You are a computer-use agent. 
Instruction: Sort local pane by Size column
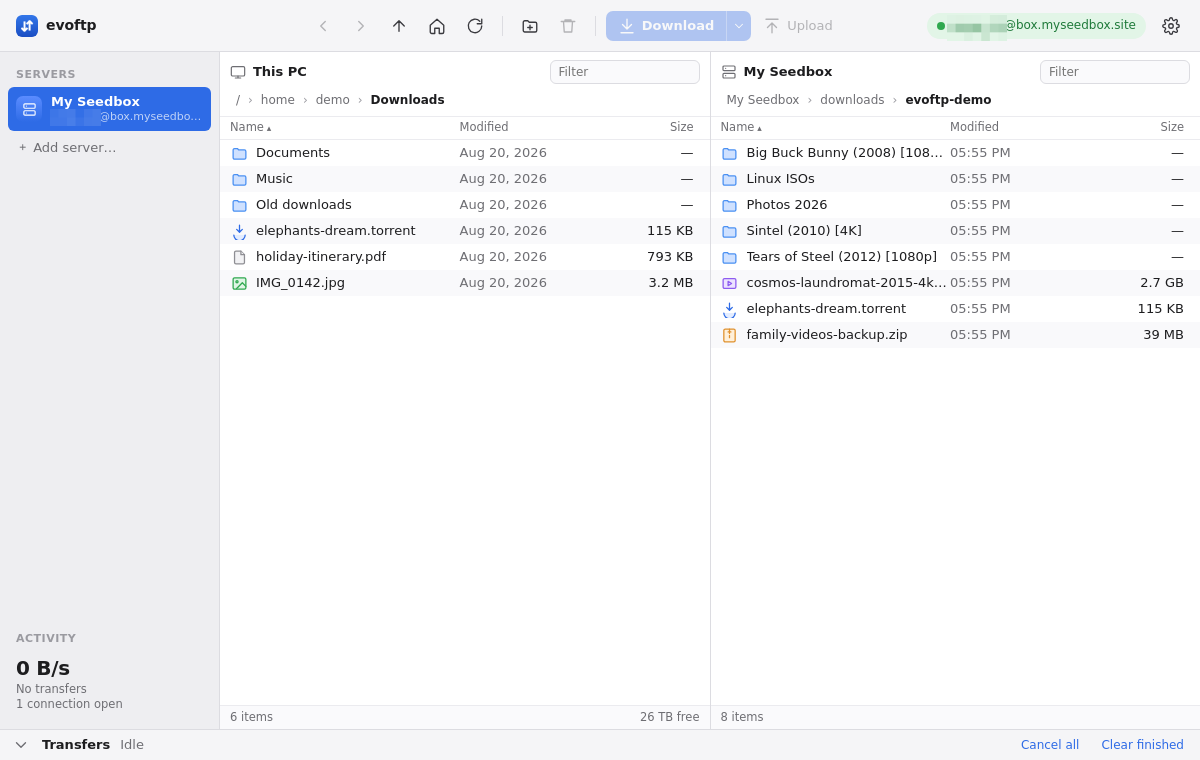click(x=682, y=127)
